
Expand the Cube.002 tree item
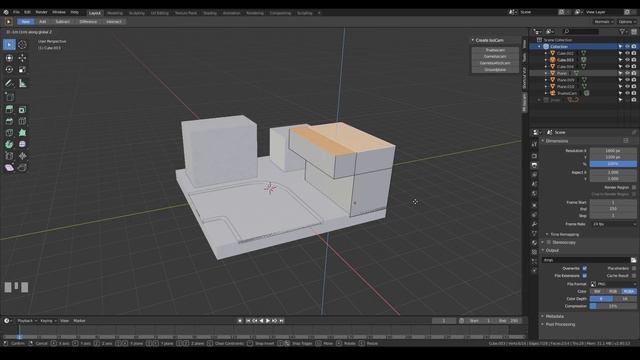[546, 53]
